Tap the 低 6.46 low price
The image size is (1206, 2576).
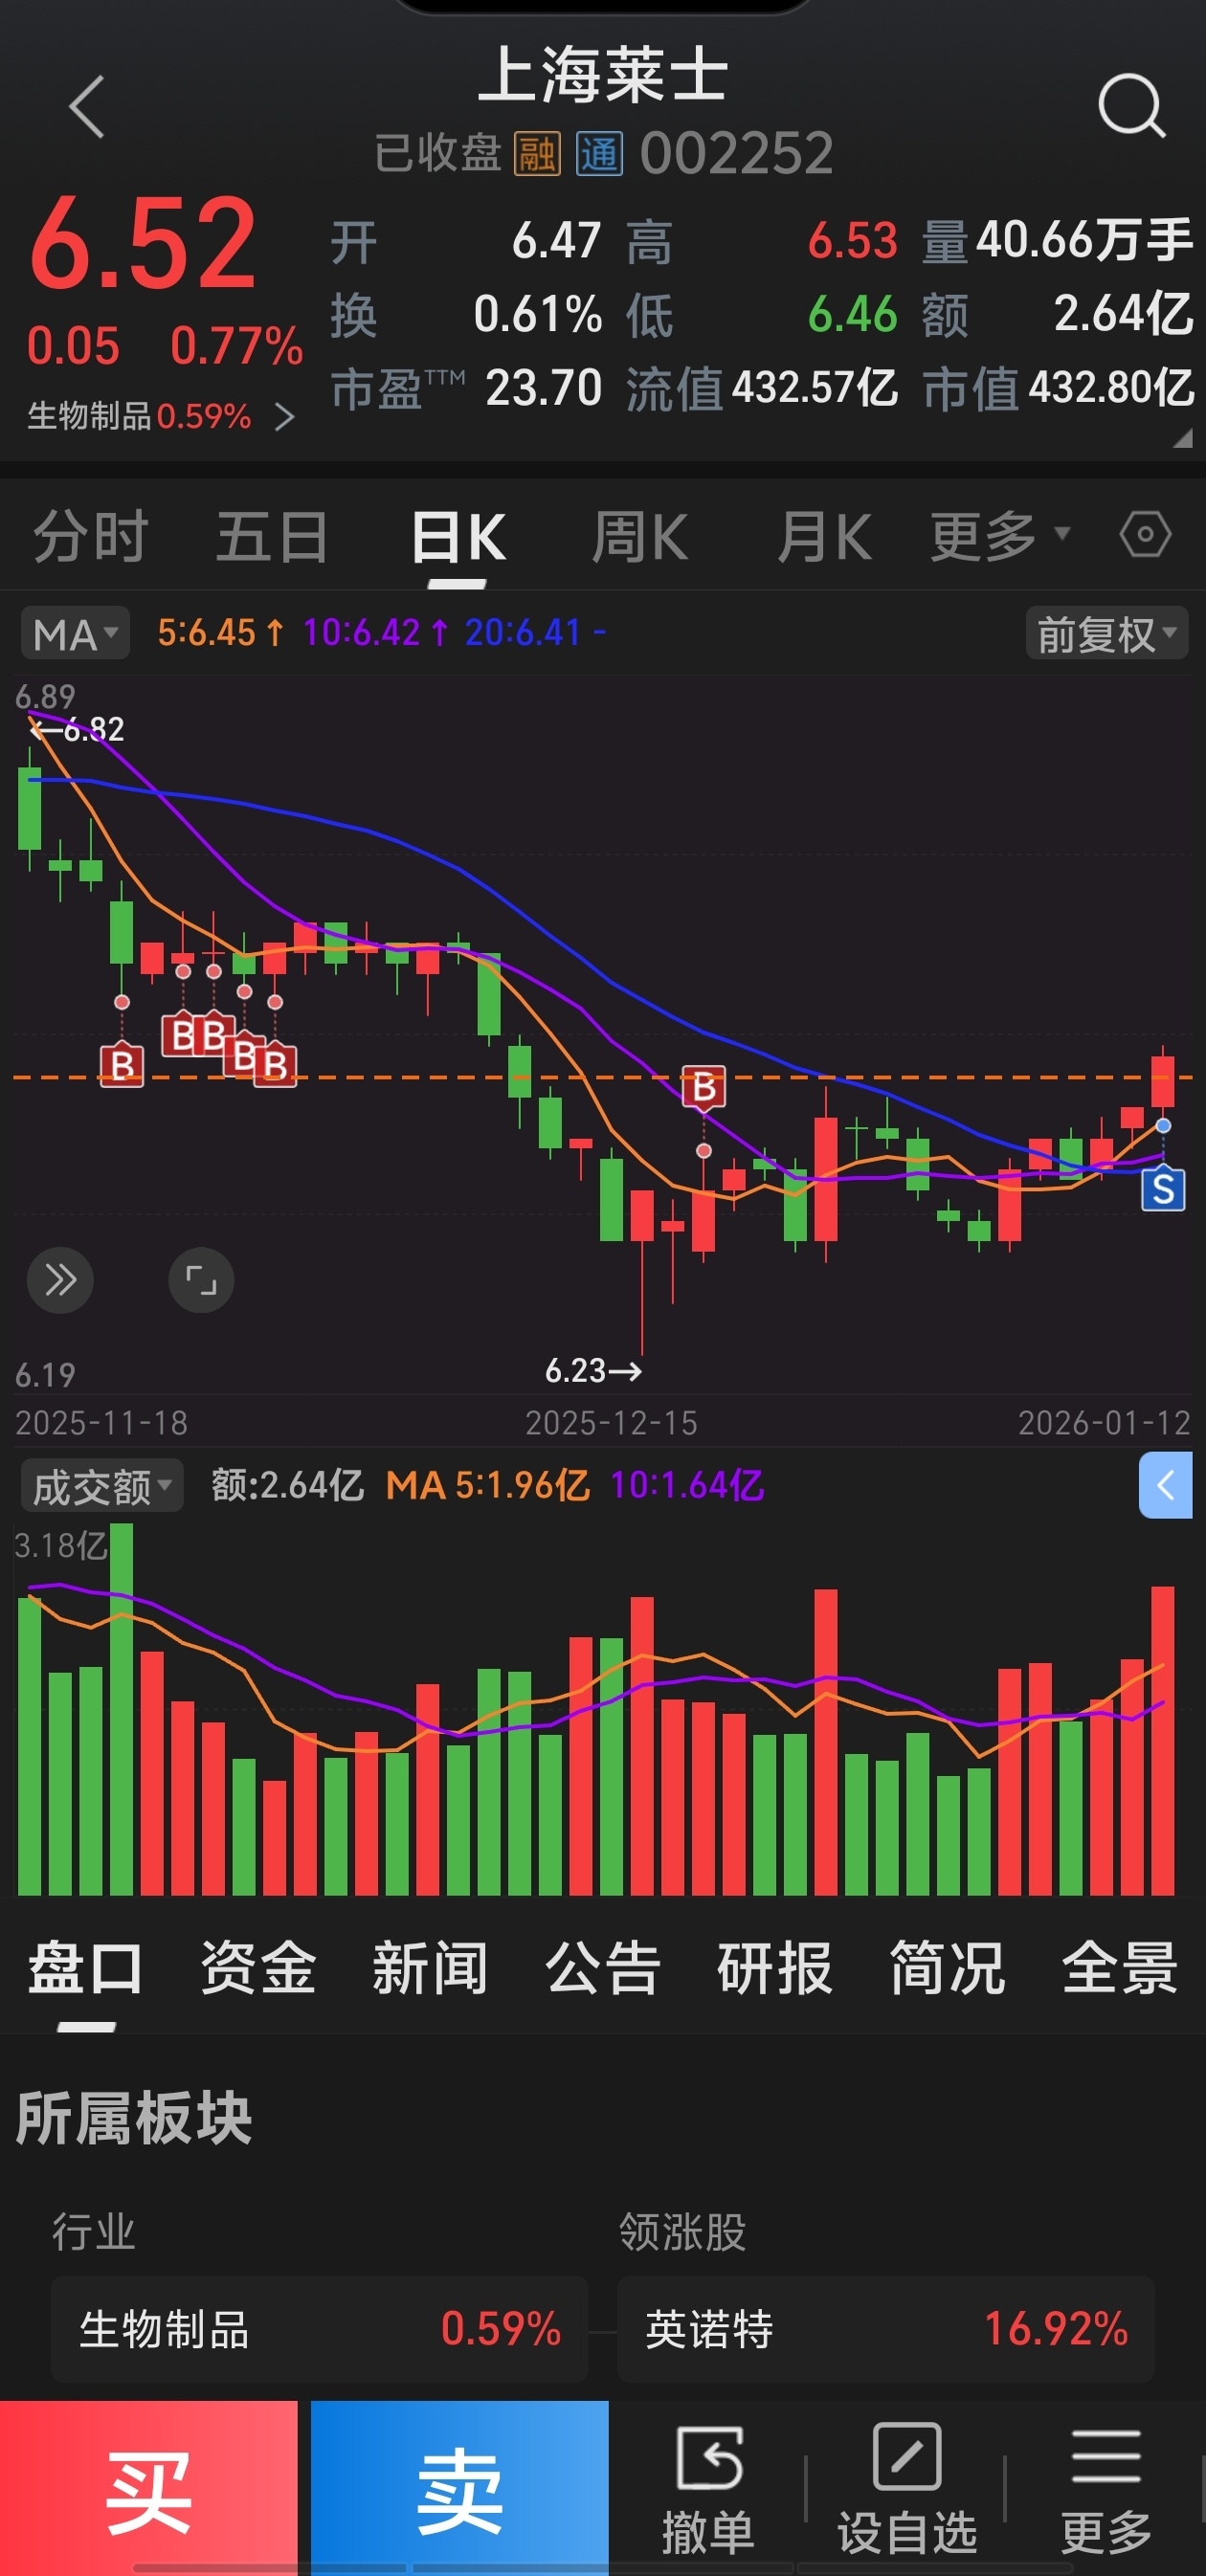click(x=853, y=315)
